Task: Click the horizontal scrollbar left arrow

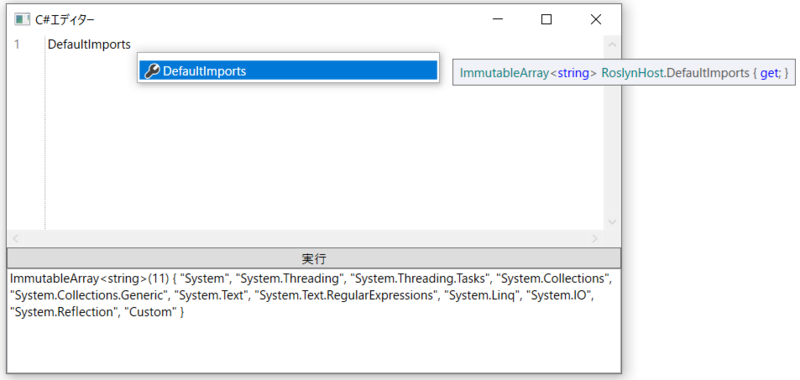Action: point(15,238)
